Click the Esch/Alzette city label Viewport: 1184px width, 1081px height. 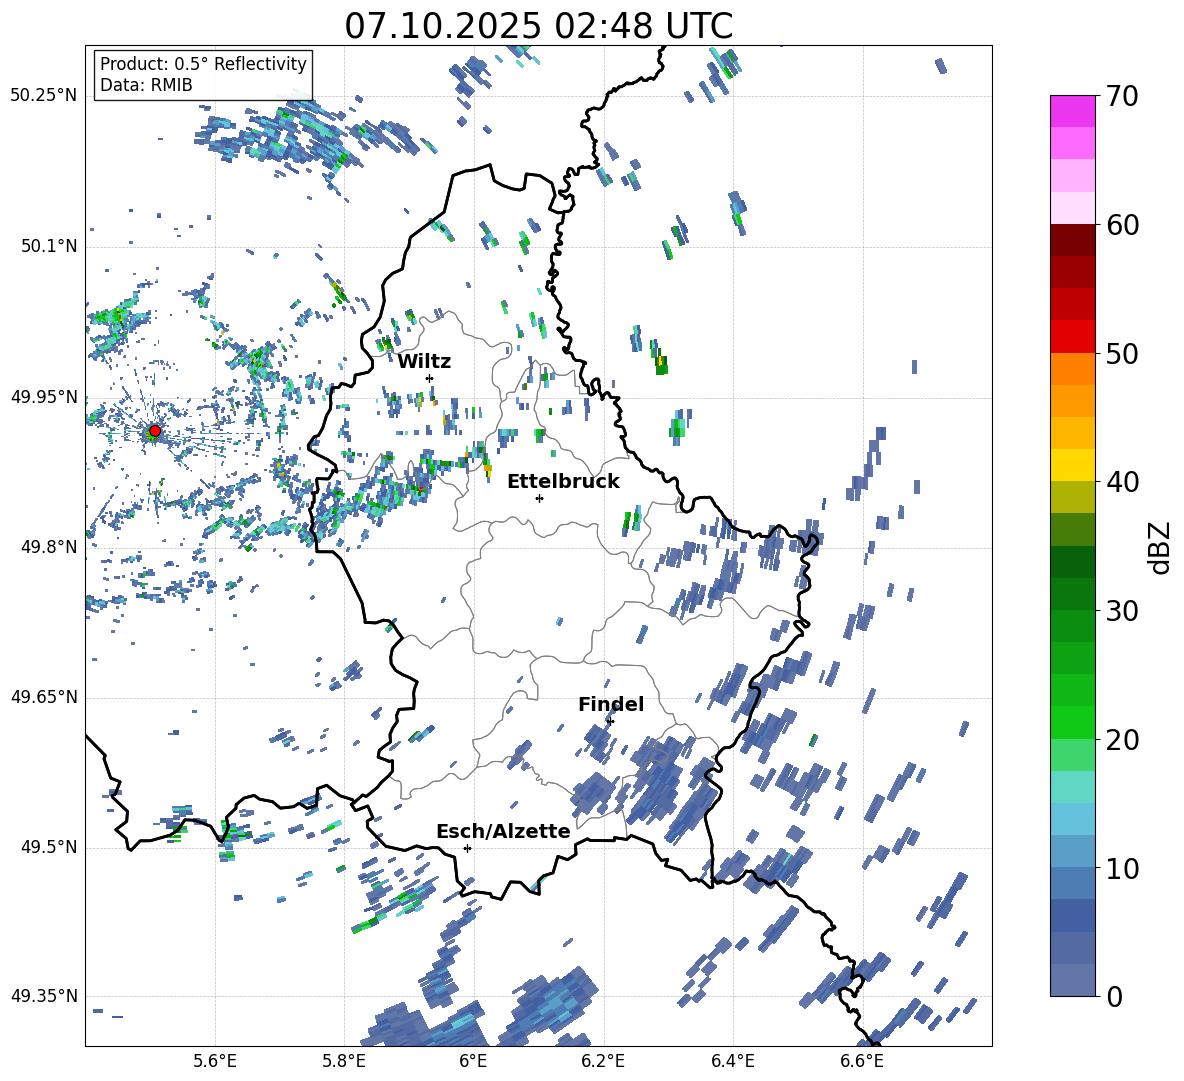coord(503,831)
